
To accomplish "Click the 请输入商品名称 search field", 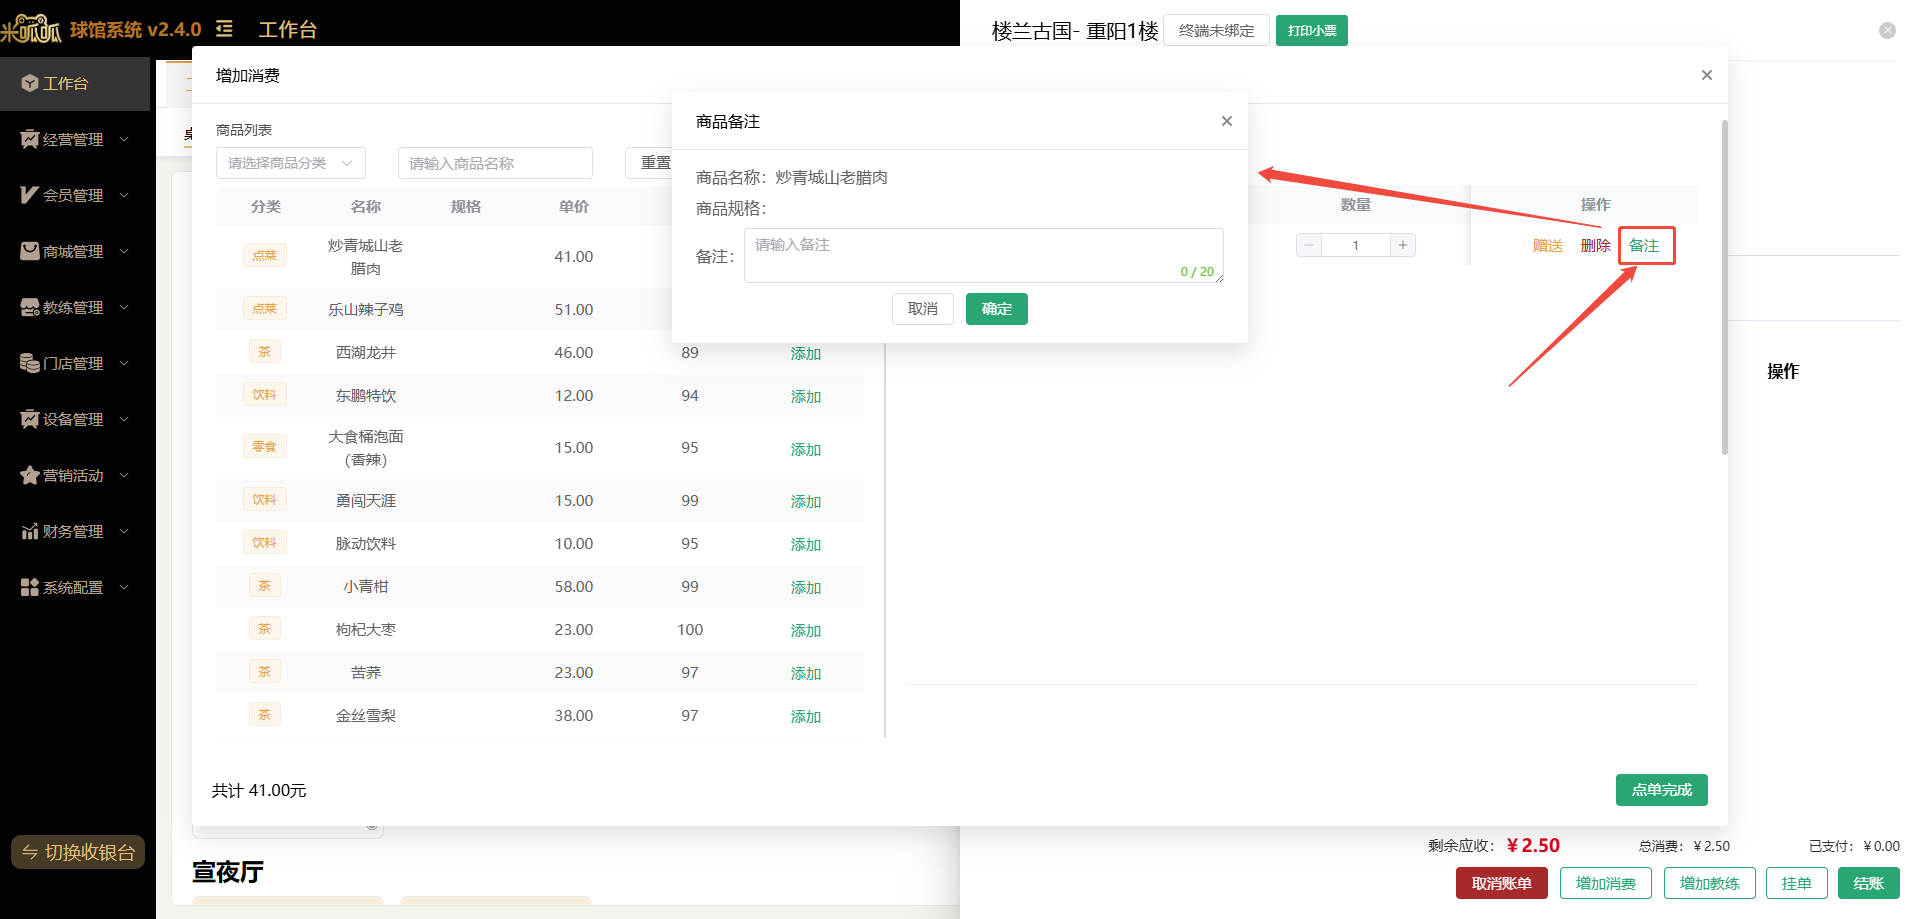I will tap(495, 163).
